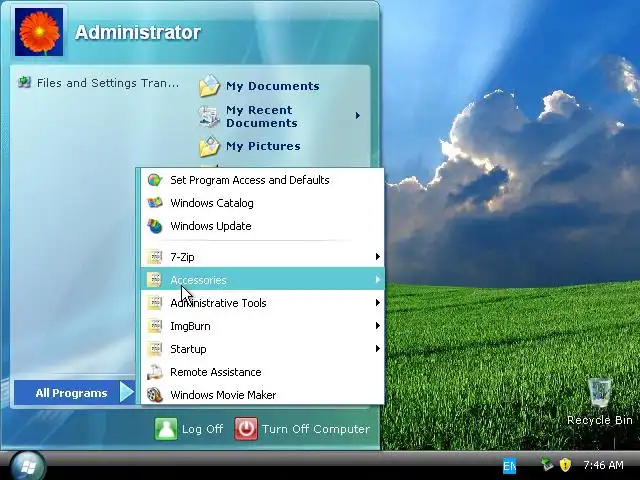Click the Safely Remove Hardware tray icon
640x480 pixels.
(547, 464)
